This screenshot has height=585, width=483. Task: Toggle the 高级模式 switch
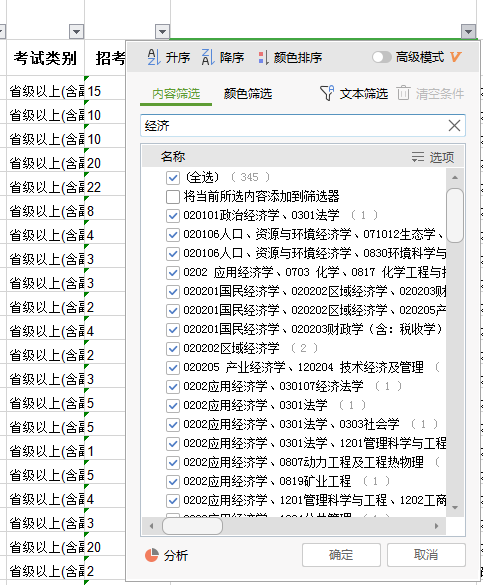pyautogui.click(x=382, y=57)
